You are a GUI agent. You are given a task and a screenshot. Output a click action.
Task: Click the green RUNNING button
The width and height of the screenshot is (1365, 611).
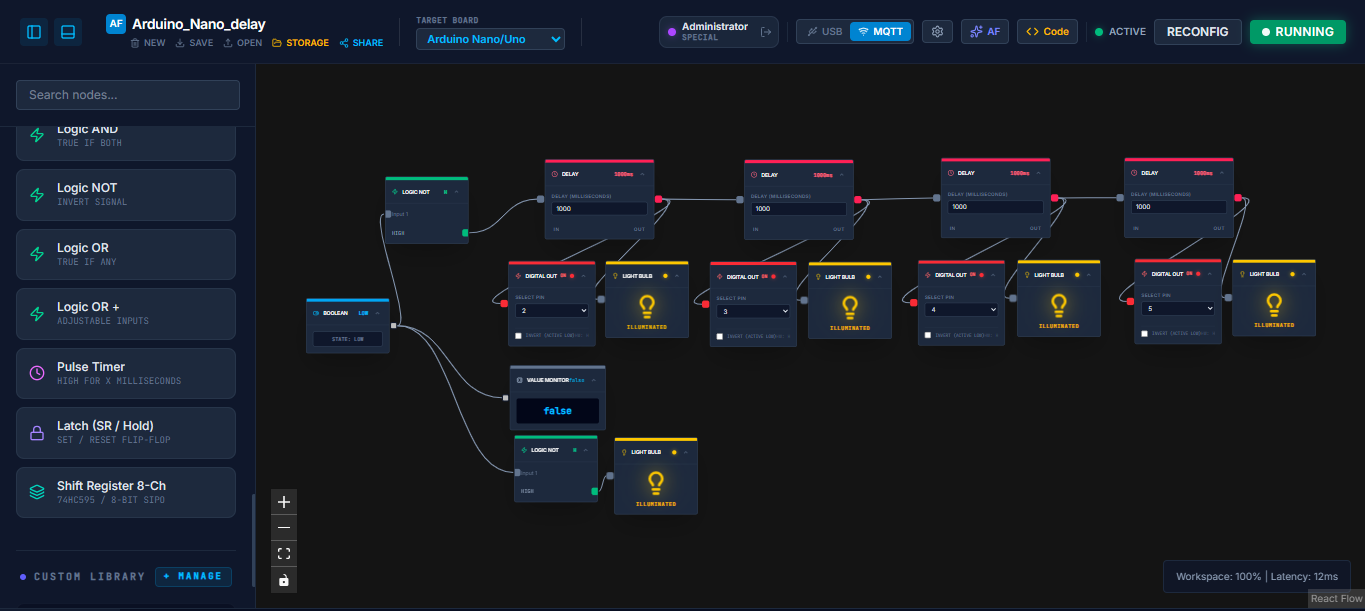tap(1297, 32)
